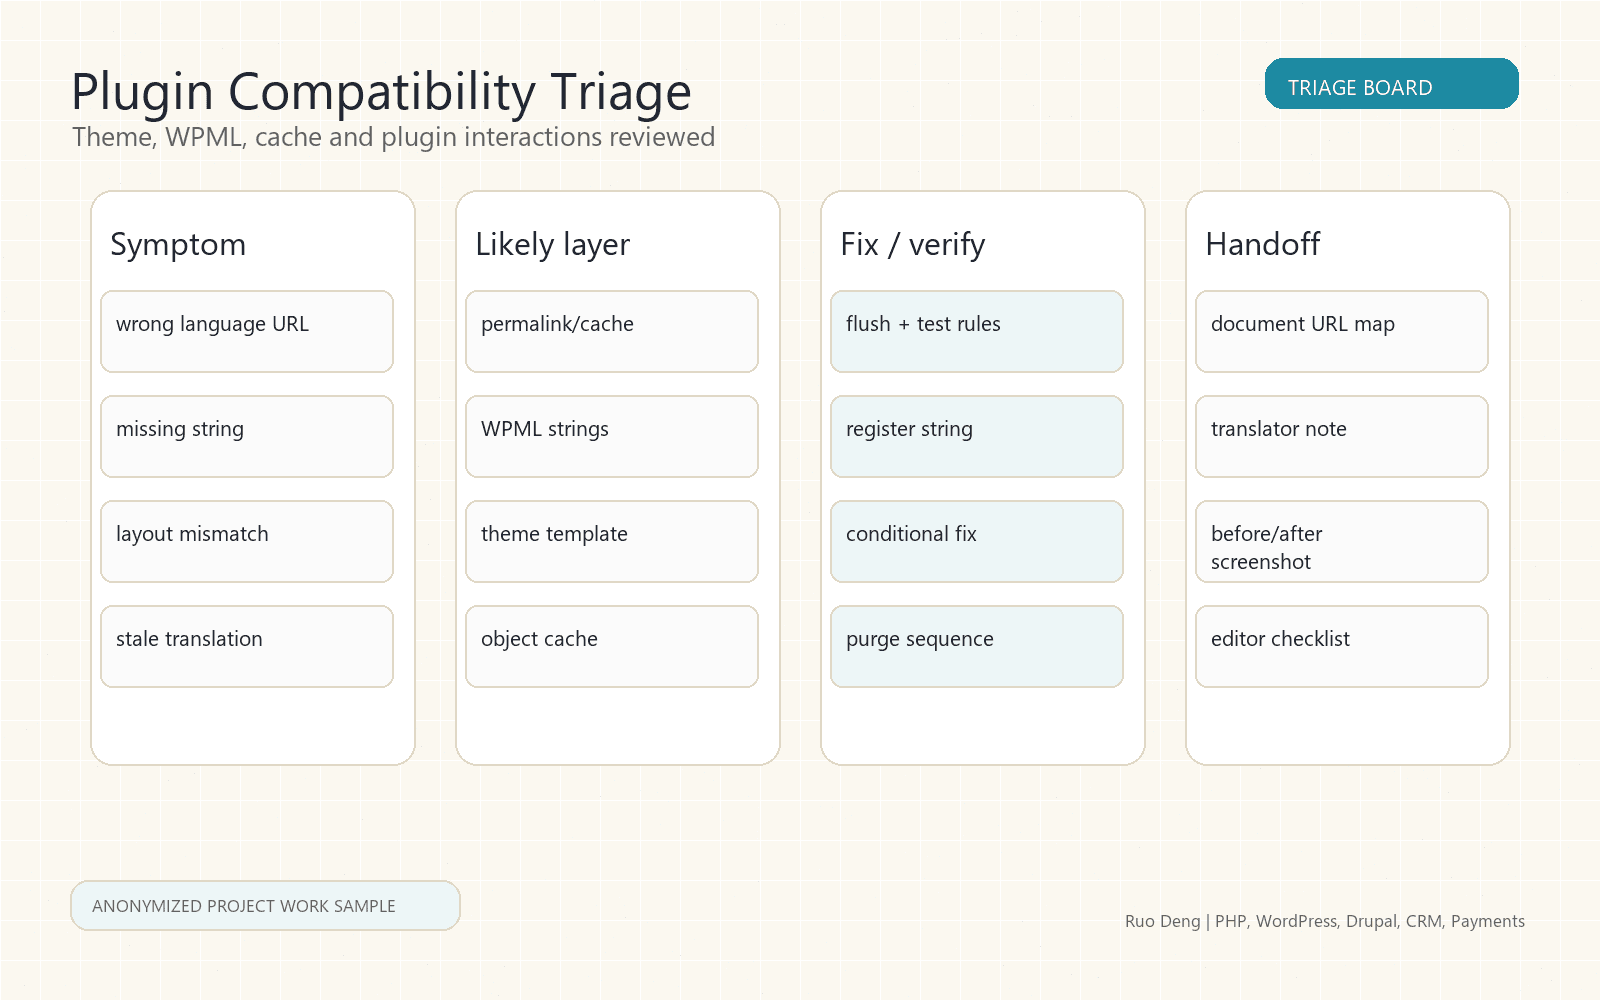1600x1000 pixels.
Task: Select the 'layout mismatch' card
Action: 247,542
